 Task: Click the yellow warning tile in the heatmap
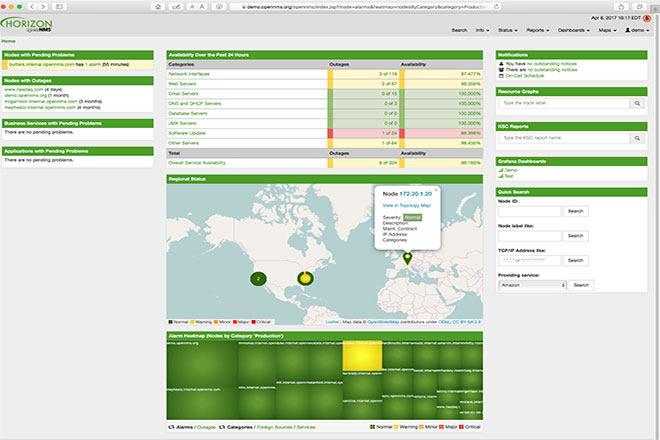point(362,356)
